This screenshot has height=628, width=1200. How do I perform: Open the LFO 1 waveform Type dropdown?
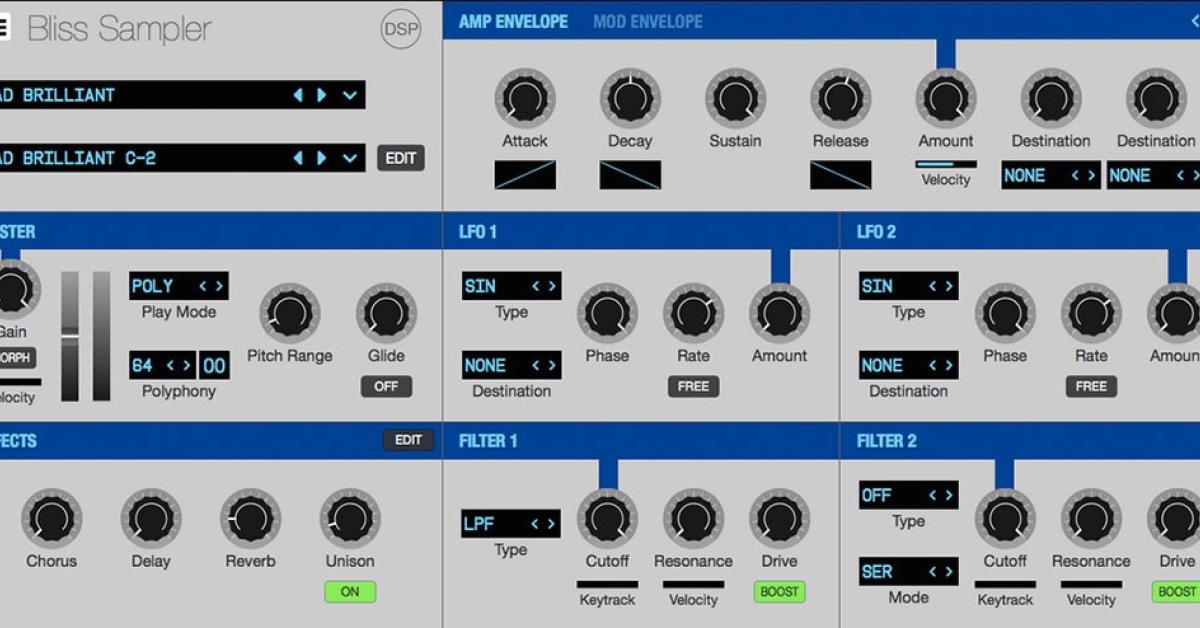pos(510,285)
